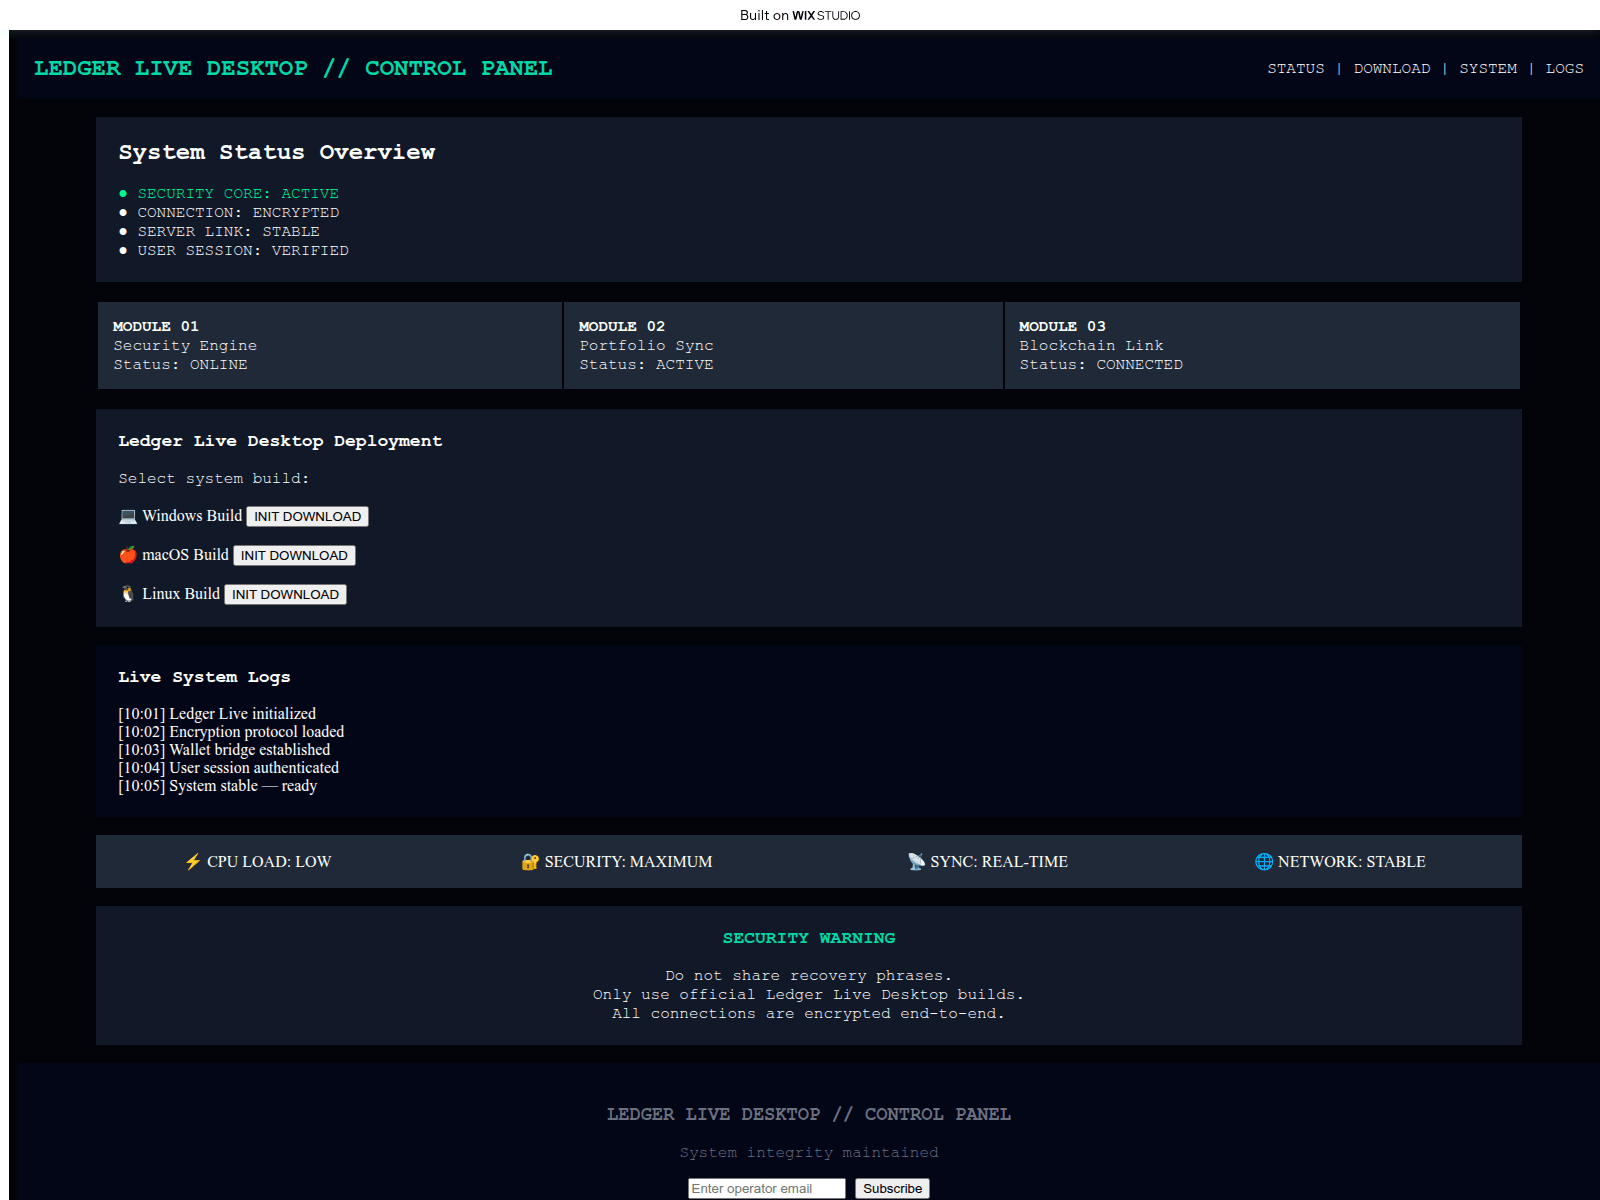The image size is (1600, 1200).
Task: Click the SYNC: REAL-TIME status text
Action: [x=999, y=862]
